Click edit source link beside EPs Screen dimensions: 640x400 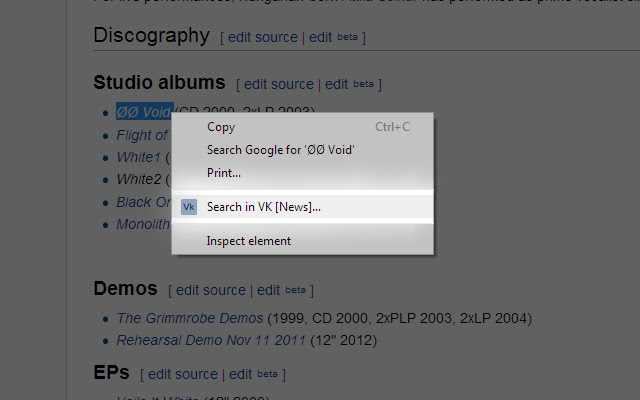click(x=183, y=374)
